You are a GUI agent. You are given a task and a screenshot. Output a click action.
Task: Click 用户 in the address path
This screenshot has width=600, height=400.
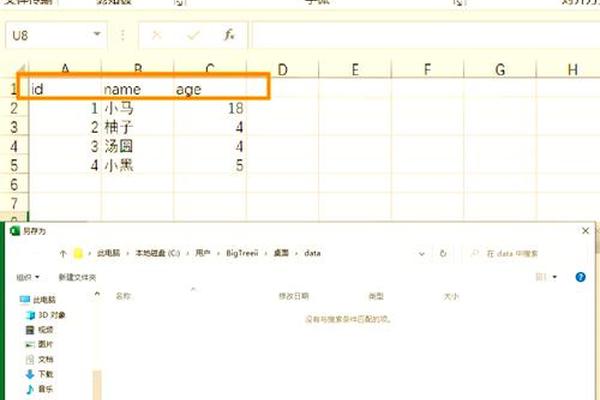[203, 253]
